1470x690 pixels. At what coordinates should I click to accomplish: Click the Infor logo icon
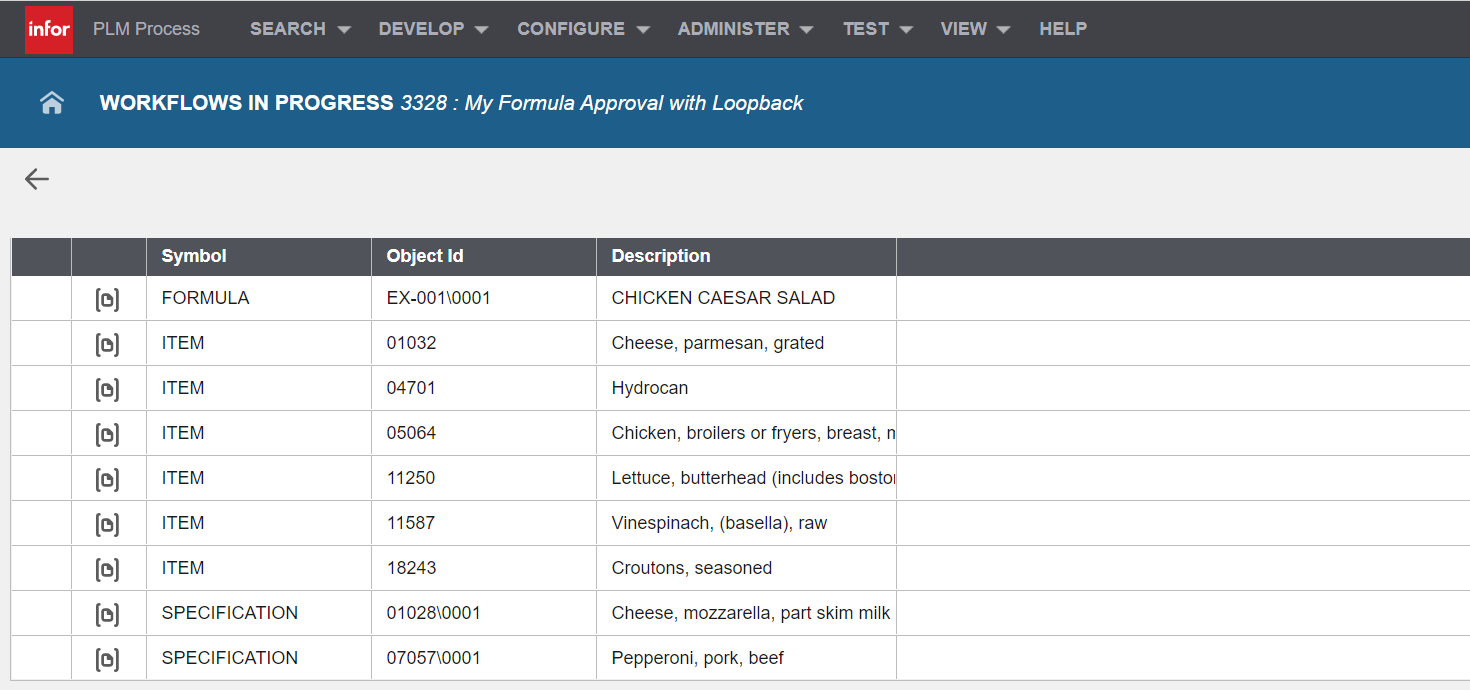49,29
